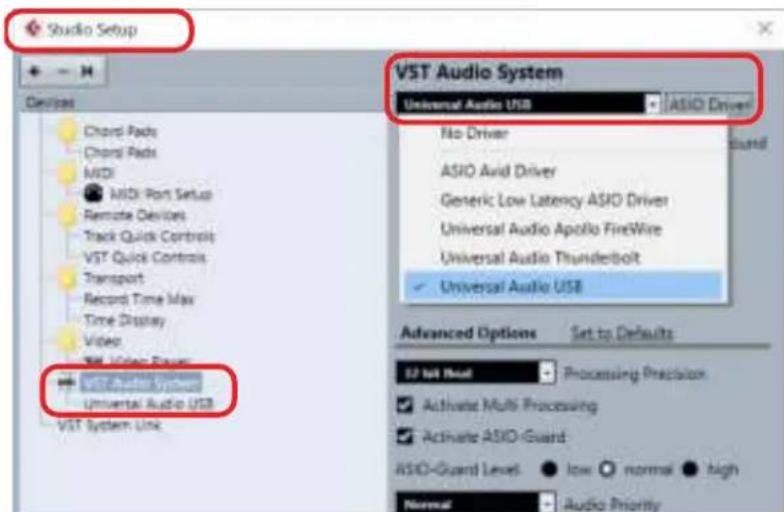784x512 pixels.
Task: Click the Cubase logo in title bar
Action: point(32,28)
